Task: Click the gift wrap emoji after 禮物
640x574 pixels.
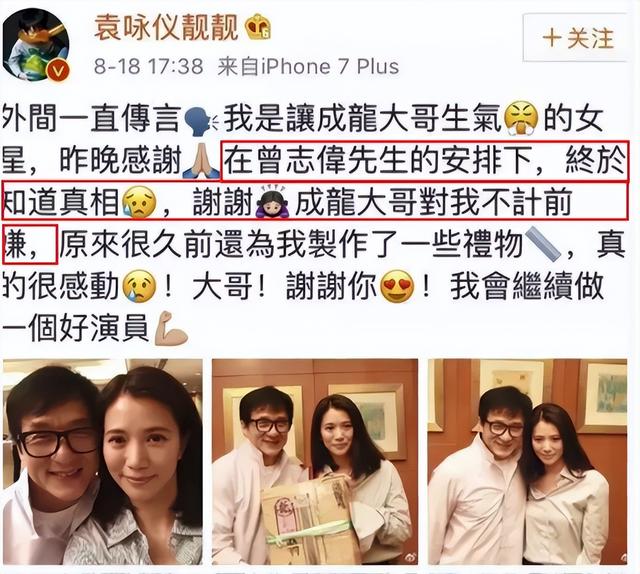Action: click(543, 245)
